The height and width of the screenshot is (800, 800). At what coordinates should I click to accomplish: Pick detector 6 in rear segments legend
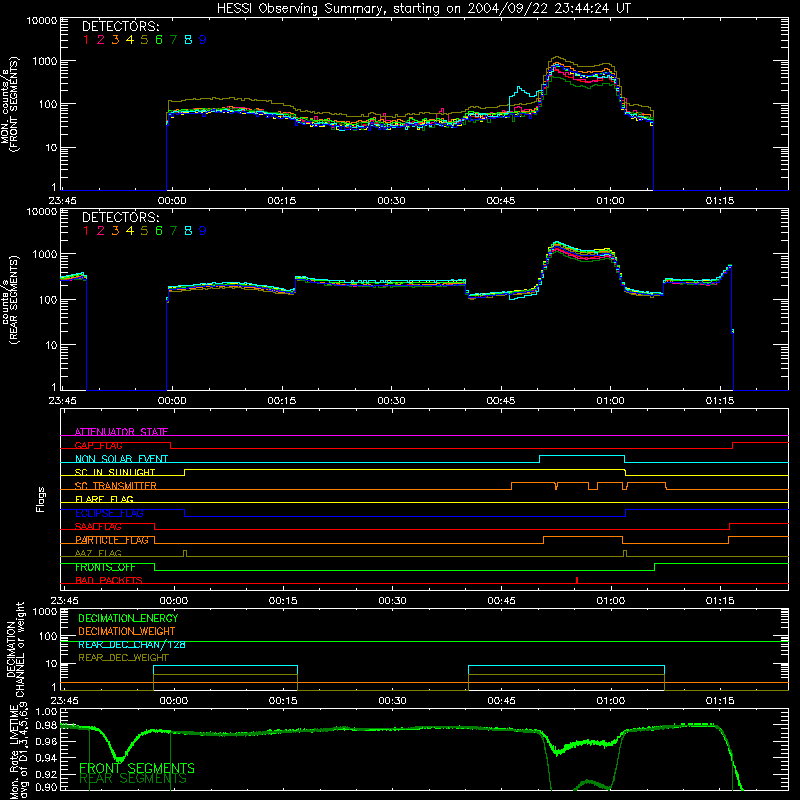pos(159,231)
